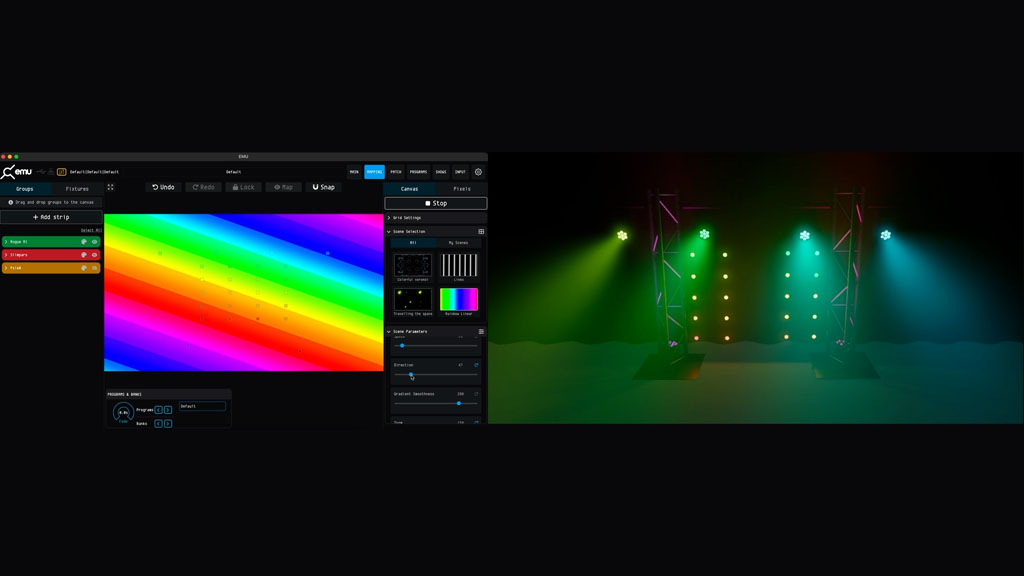This screenshot has width=1024, height=576.
Task: Open the settings gear in top bar
Action: 478,172
